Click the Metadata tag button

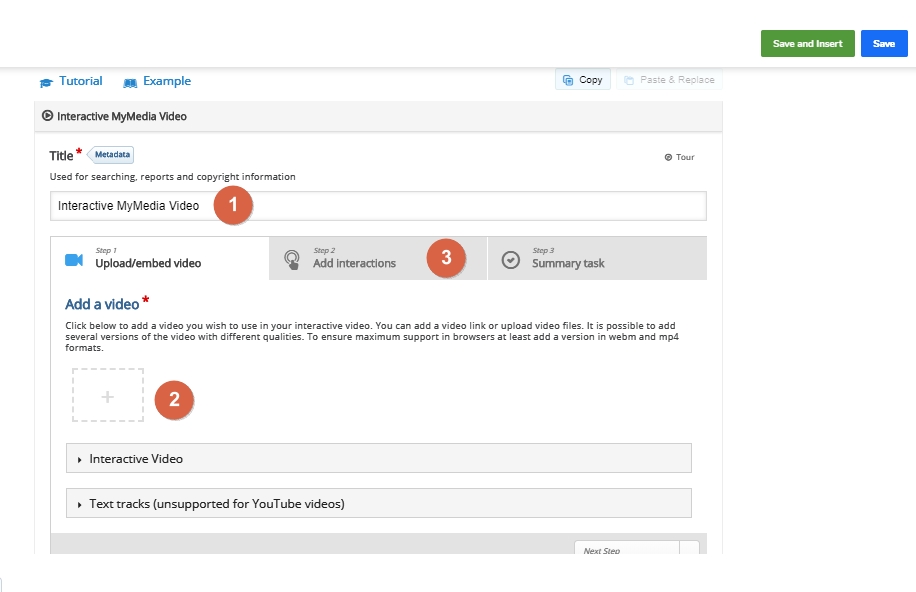[111, 155]
